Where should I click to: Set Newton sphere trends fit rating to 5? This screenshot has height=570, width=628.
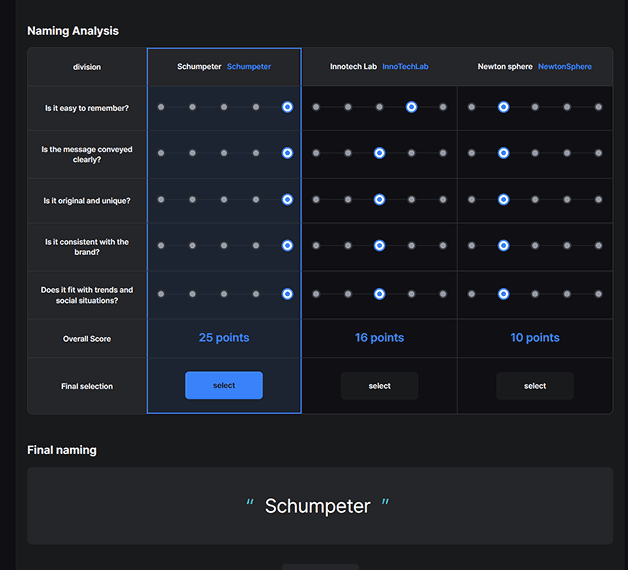pos(598,294)
